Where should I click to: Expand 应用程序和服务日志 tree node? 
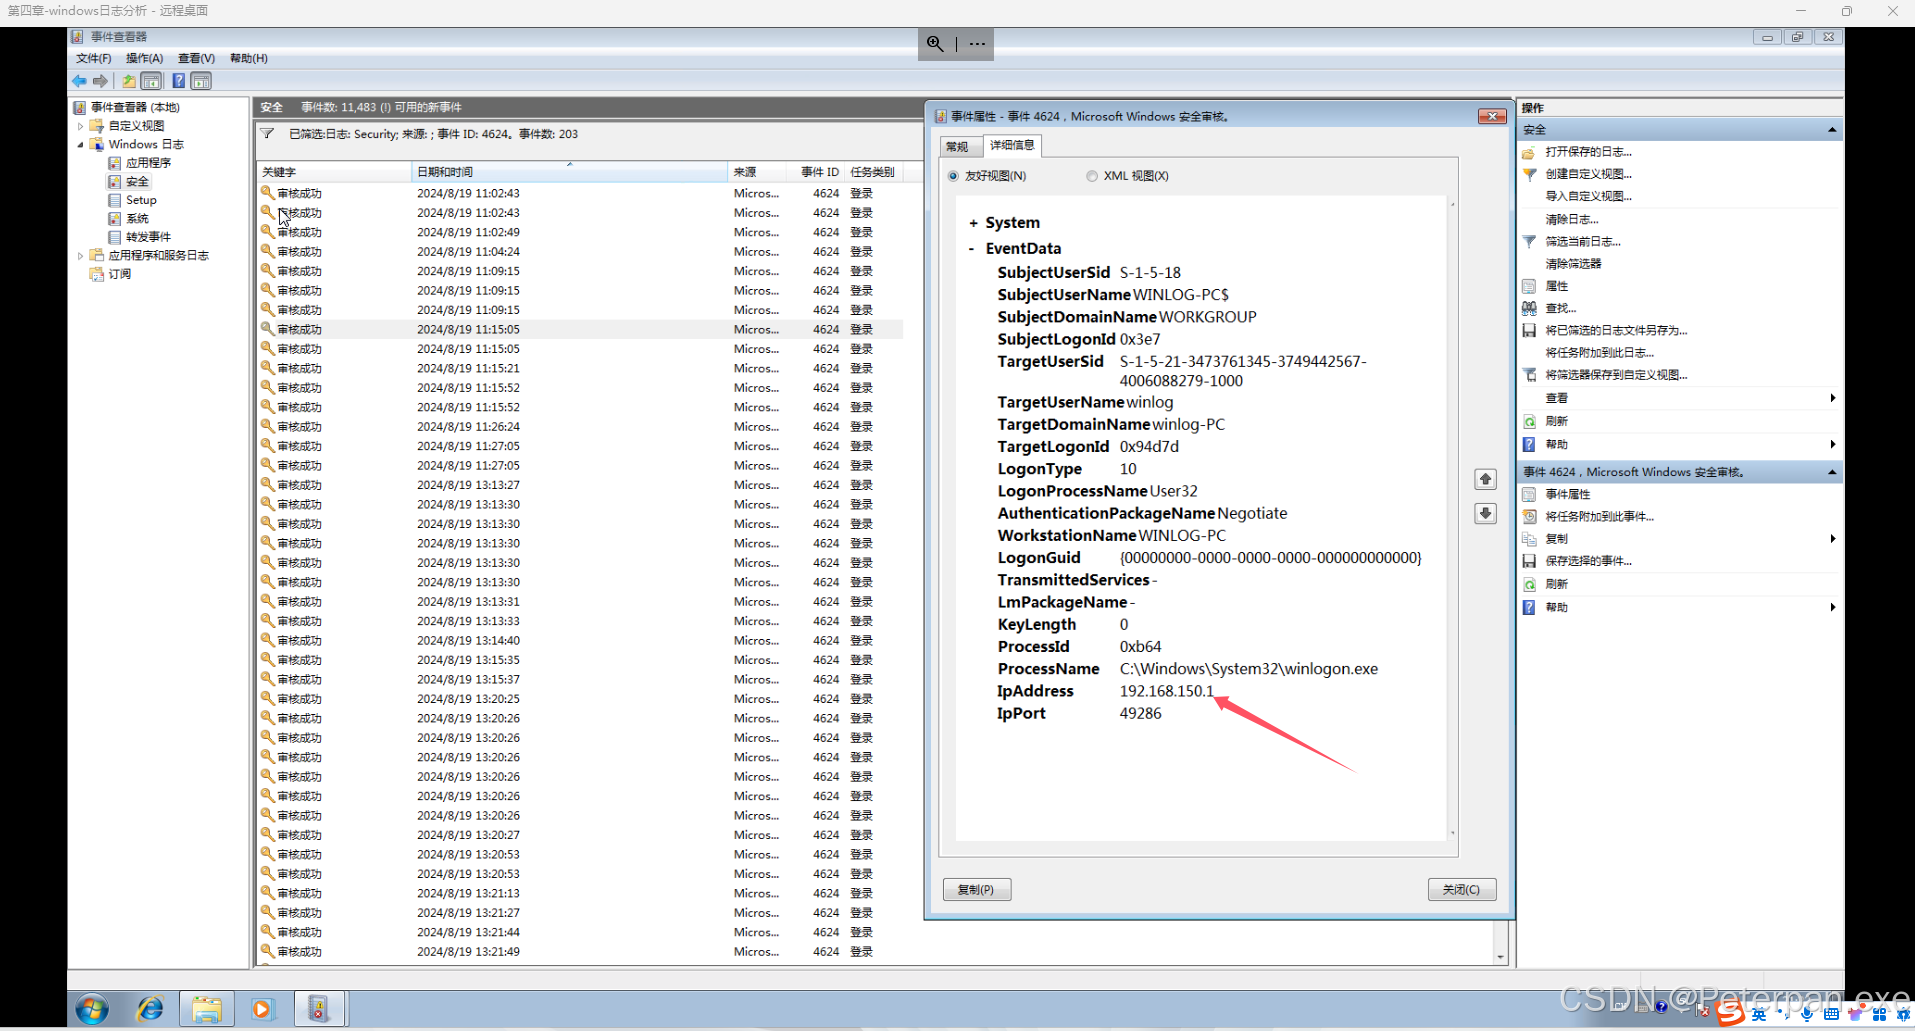[x=81, y=256]
